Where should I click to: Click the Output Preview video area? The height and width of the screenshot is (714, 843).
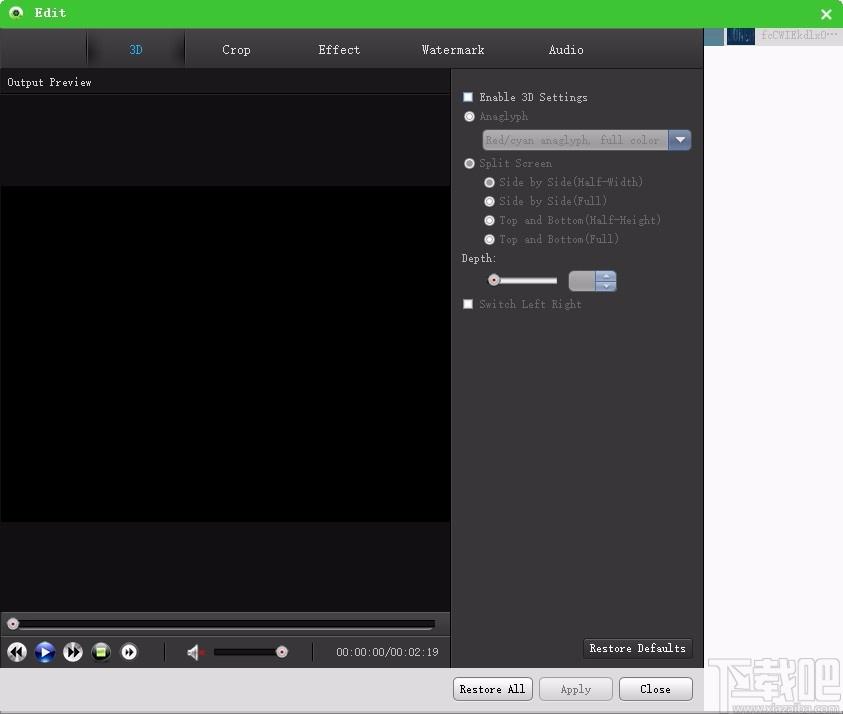(x=225, y=354)
